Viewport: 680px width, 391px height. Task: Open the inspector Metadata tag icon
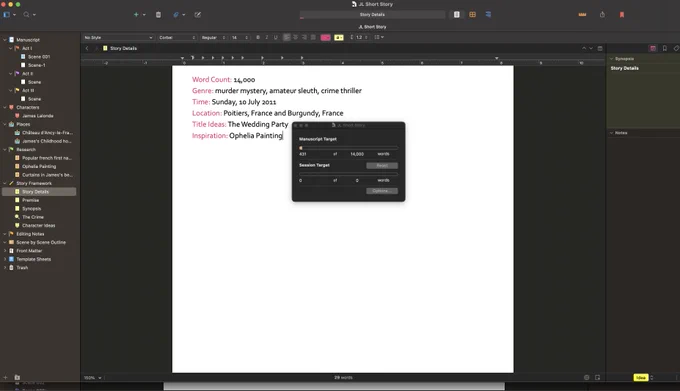pos(676,49)
